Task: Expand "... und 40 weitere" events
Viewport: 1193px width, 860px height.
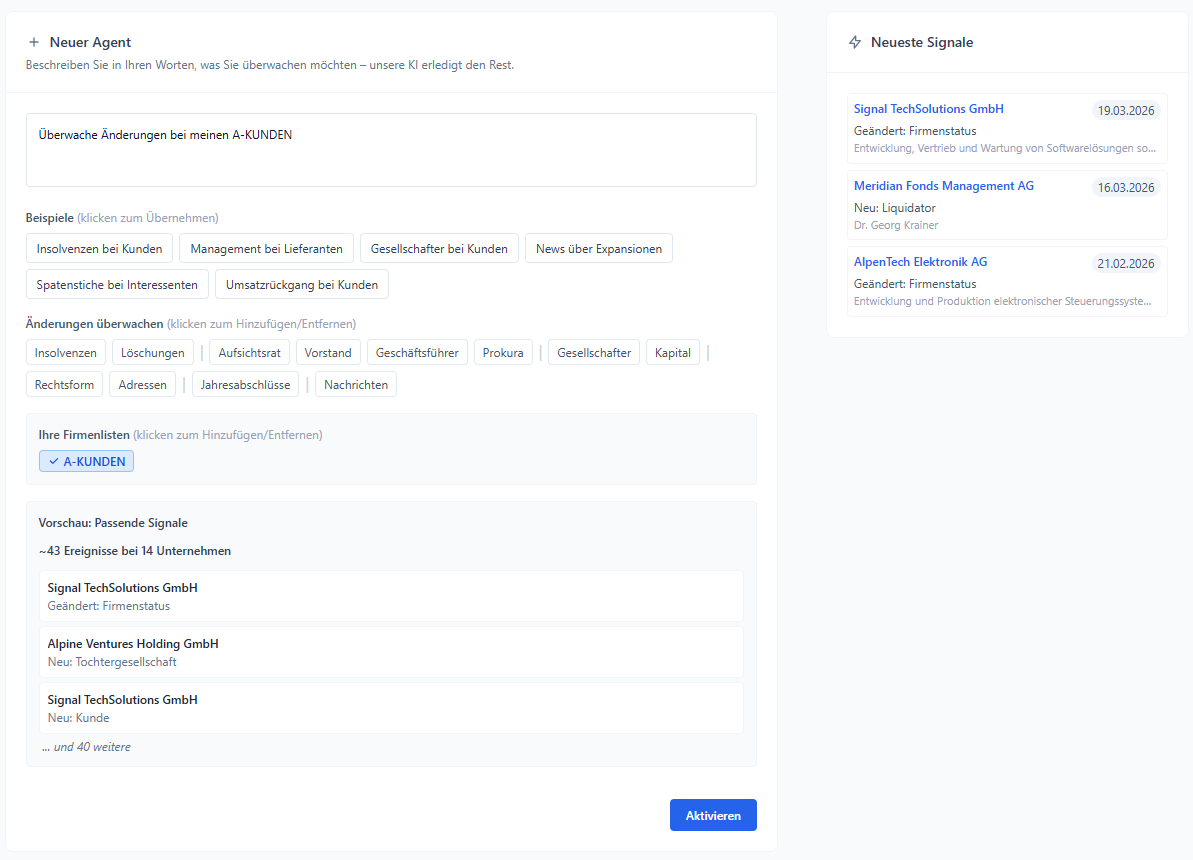Action: [86, 747]
